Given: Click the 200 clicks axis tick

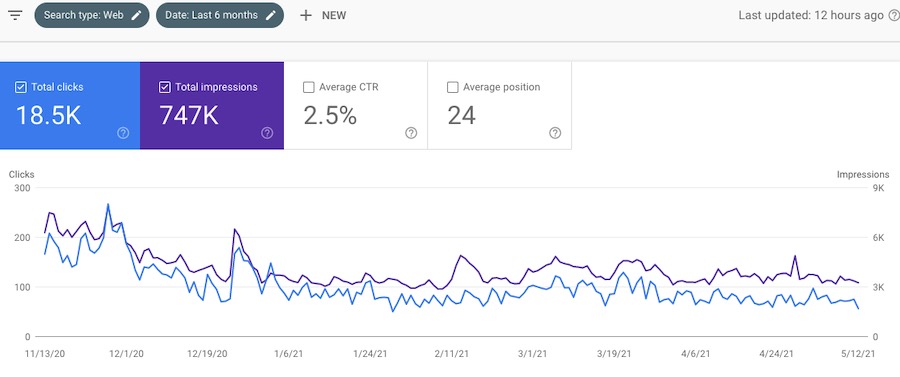Looking at the screenshot, I should [x=22, y=238].
